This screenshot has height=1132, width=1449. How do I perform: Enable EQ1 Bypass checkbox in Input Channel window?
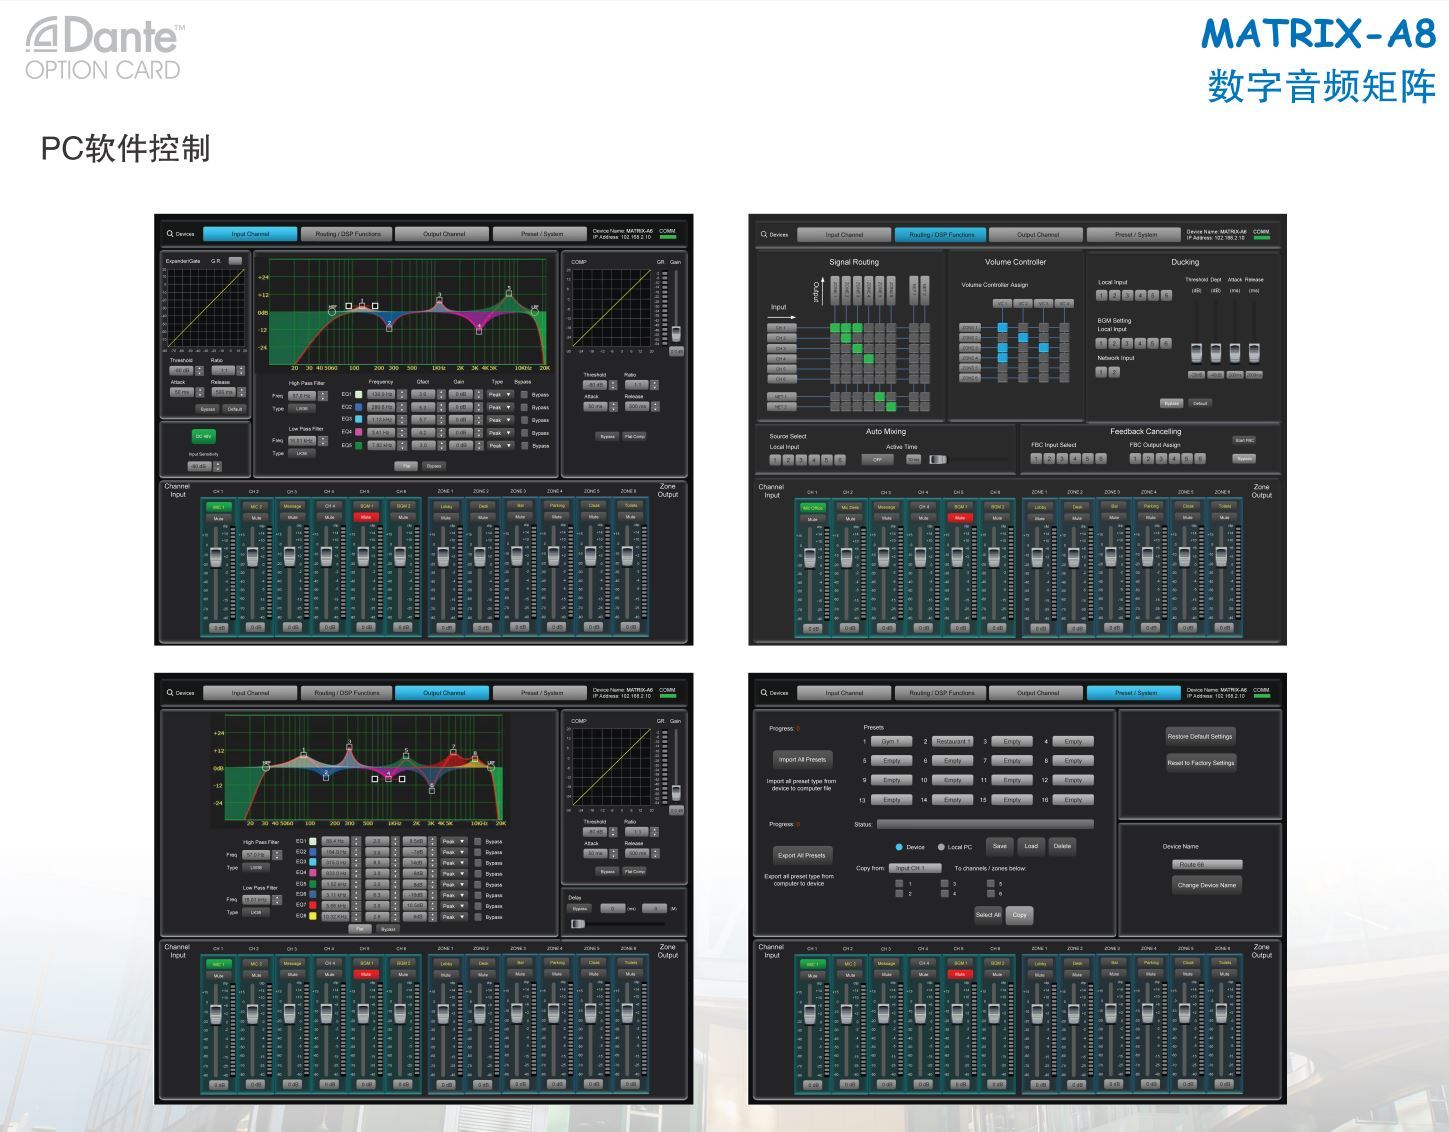(524, 394)
